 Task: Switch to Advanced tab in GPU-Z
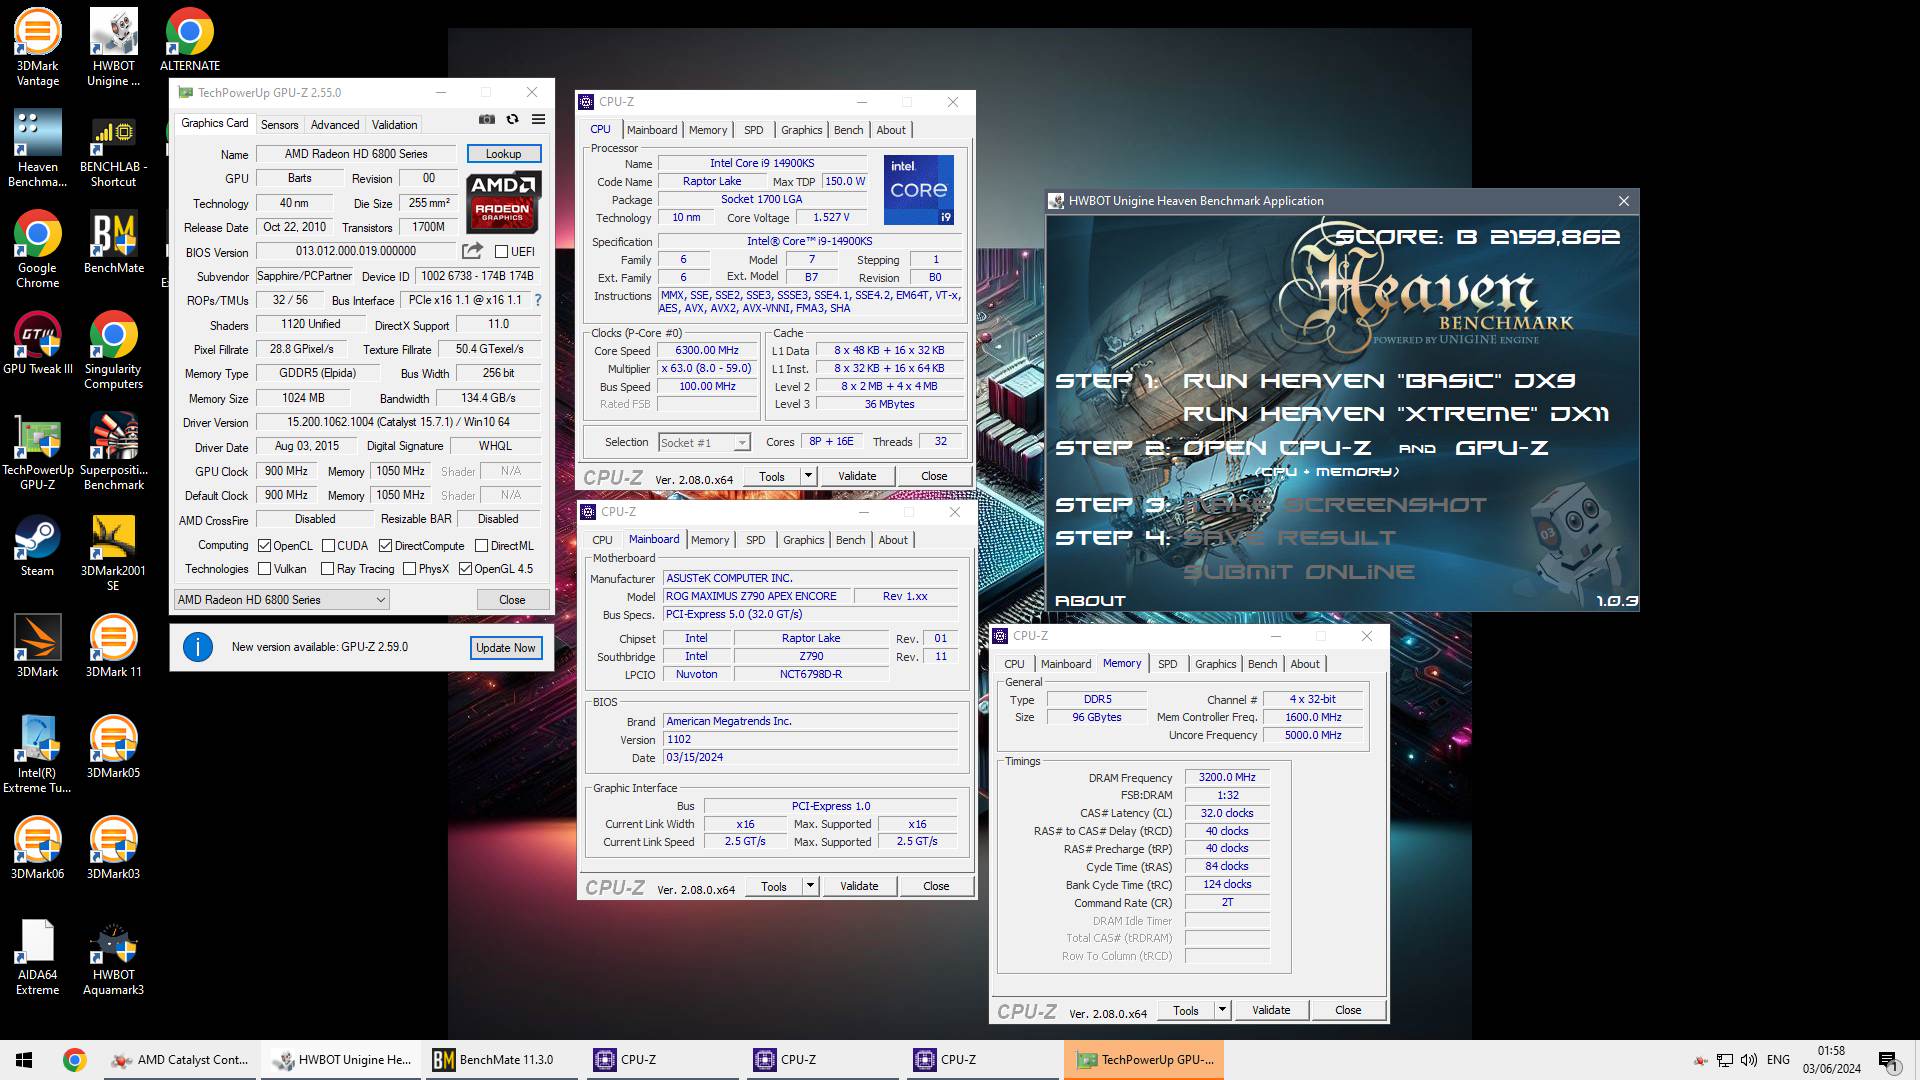335,125
